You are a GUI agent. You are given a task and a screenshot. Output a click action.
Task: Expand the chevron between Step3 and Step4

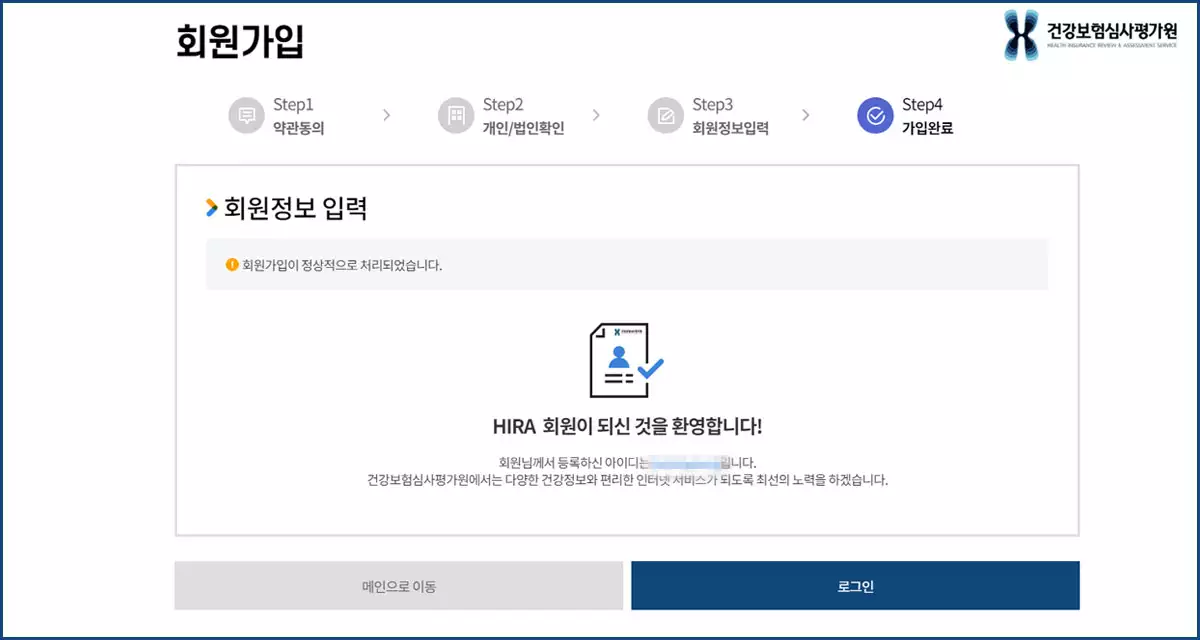coord(806,113)
